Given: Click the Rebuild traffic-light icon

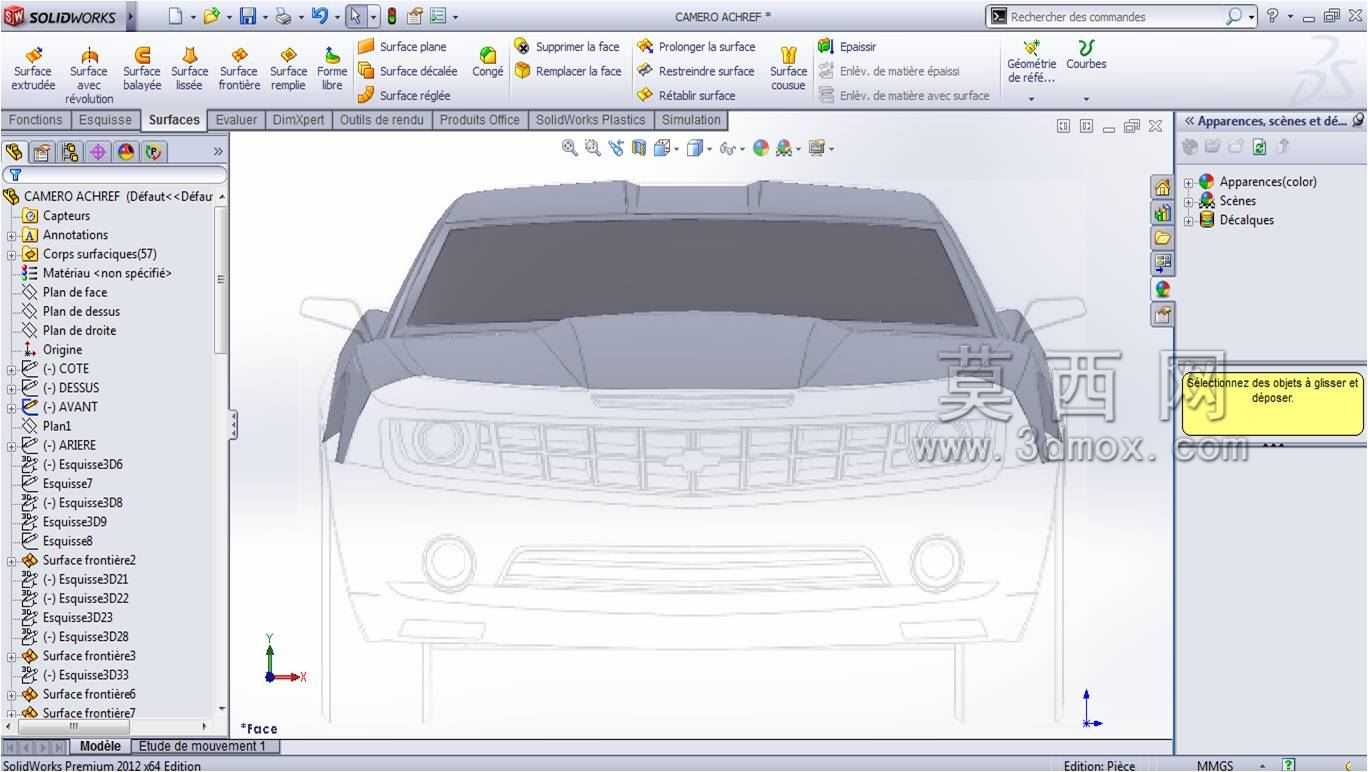Looking at the screenshot, I should point(392,16).
